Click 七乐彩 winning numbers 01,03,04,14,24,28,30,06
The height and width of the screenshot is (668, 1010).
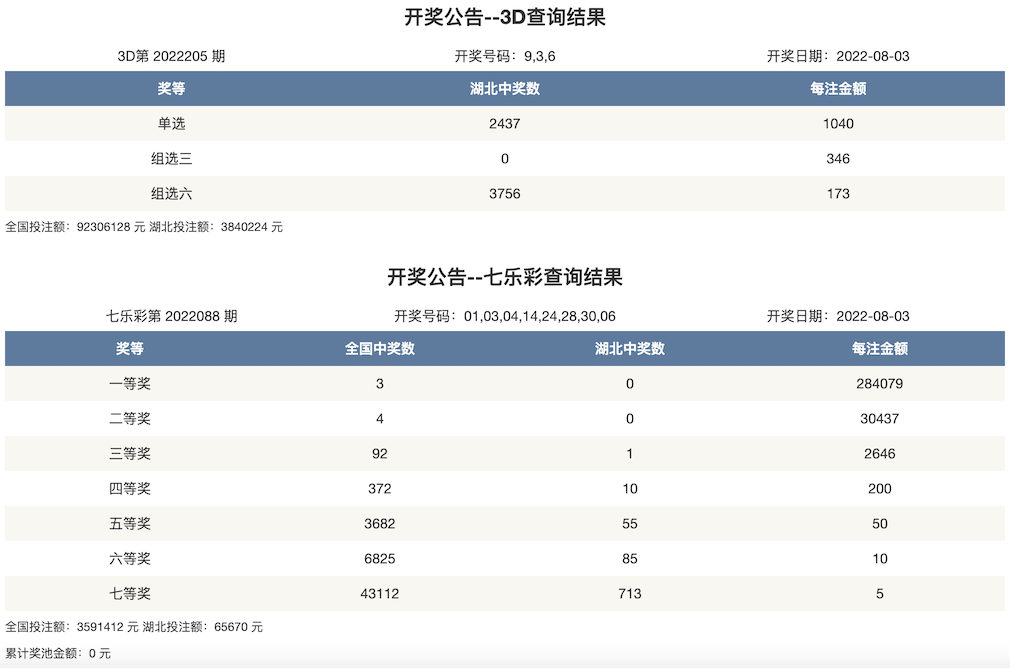click(540, 316)
